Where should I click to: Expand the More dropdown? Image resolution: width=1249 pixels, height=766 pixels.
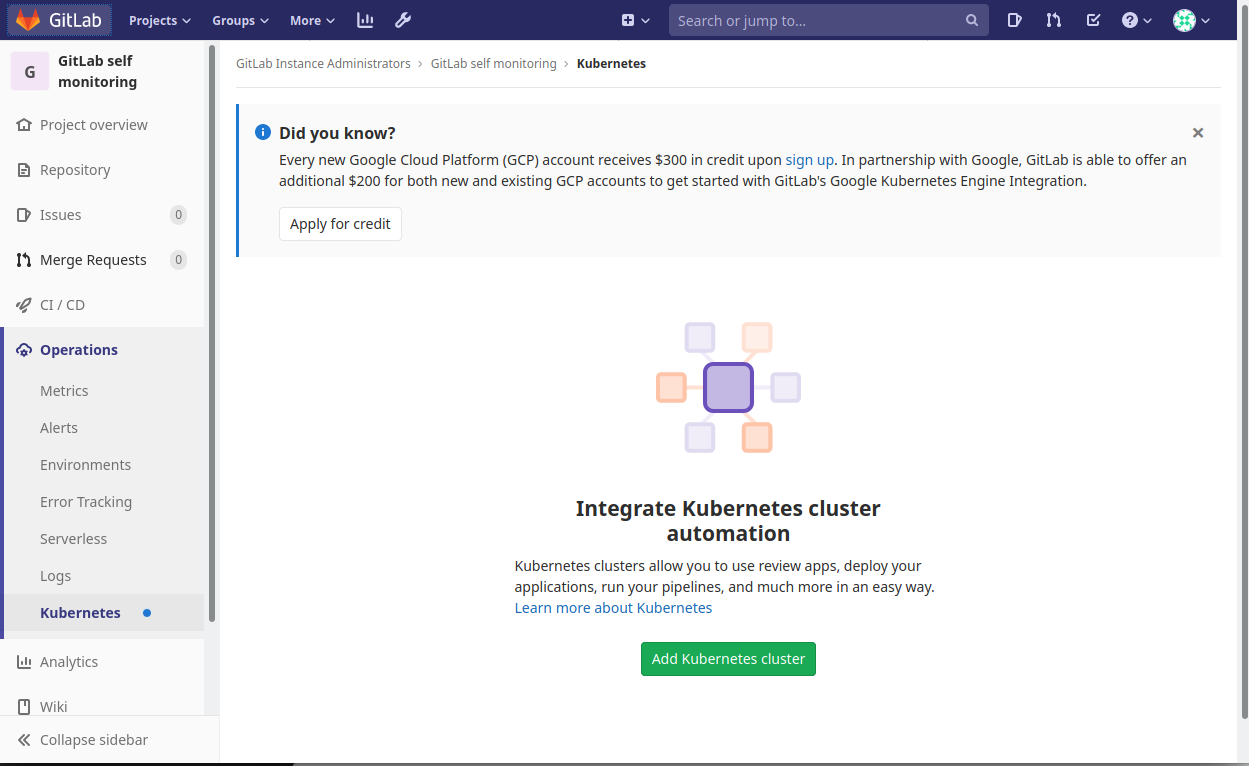312,20
